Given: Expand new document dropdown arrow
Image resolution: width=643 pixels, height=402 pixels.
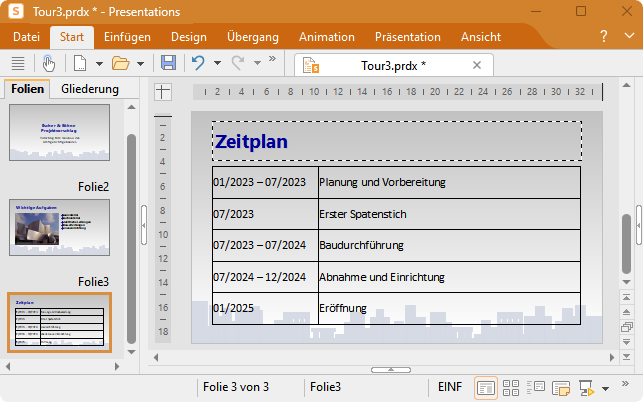Looking at the screenshot, I should click(x=99, y=64).
